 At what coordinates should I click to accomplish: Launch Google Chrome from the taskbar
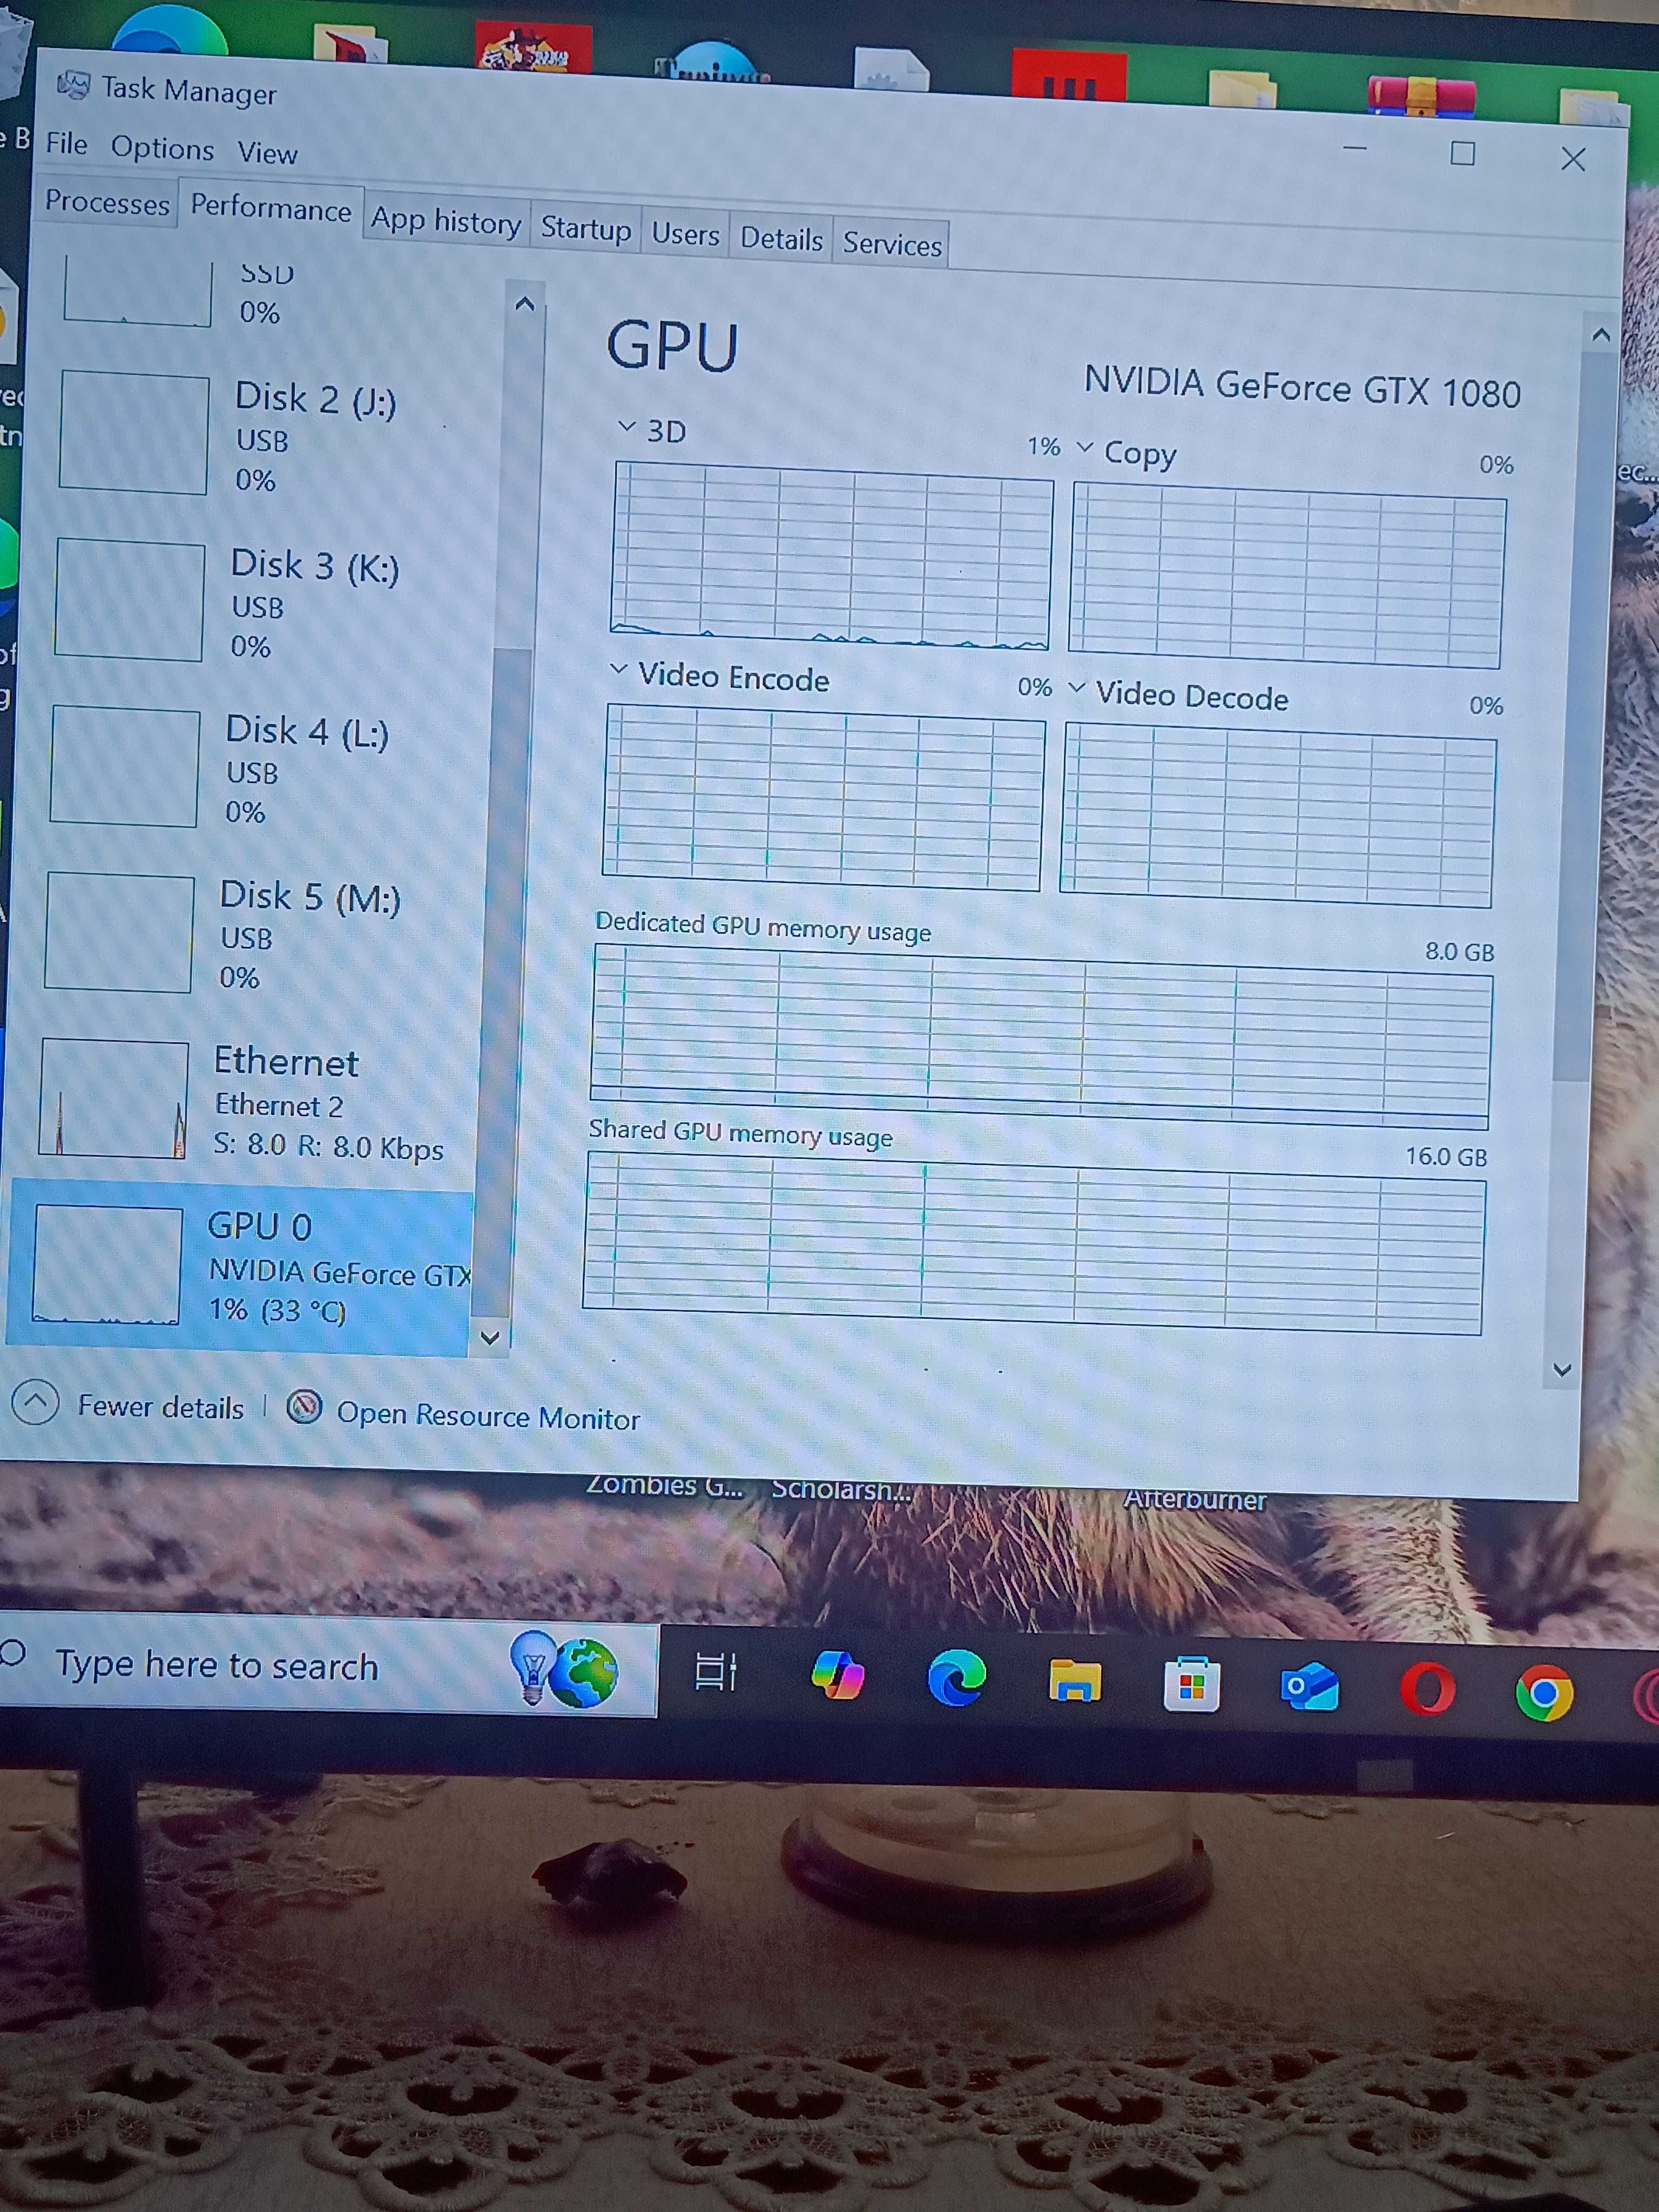click(1544, 1693)
